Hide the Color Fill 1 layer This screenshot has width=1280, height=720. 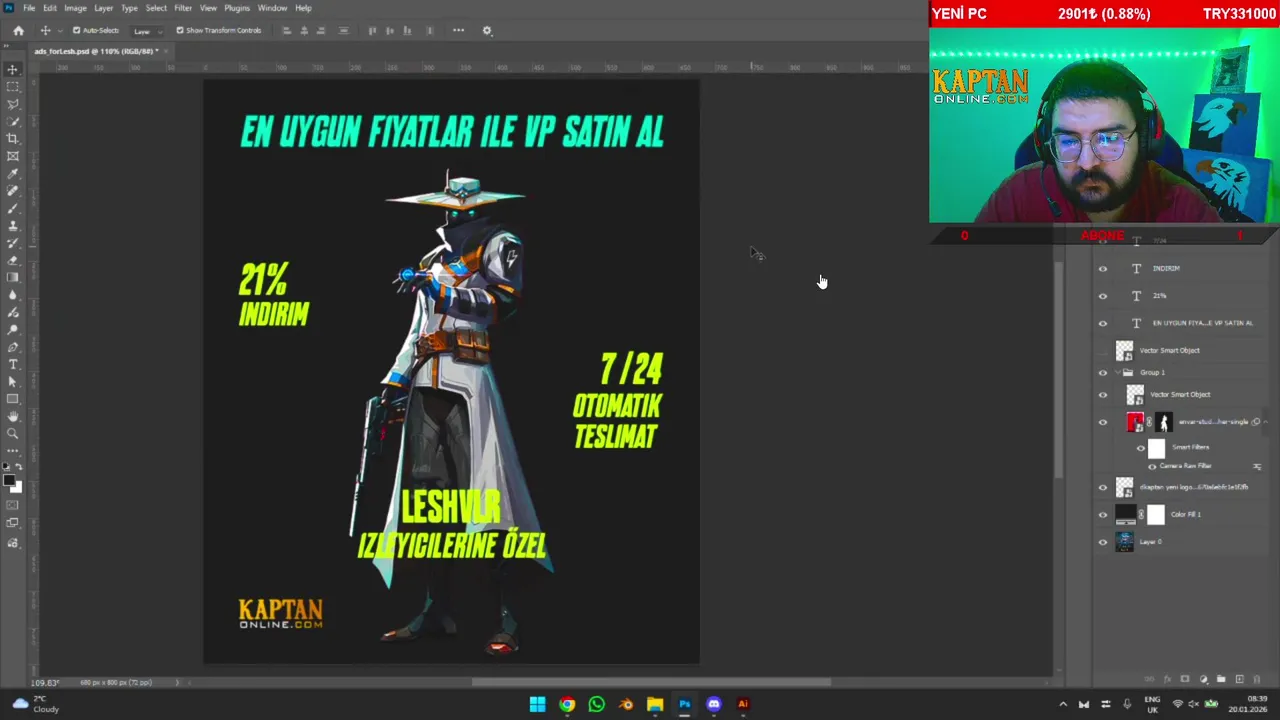(1103, 514)
